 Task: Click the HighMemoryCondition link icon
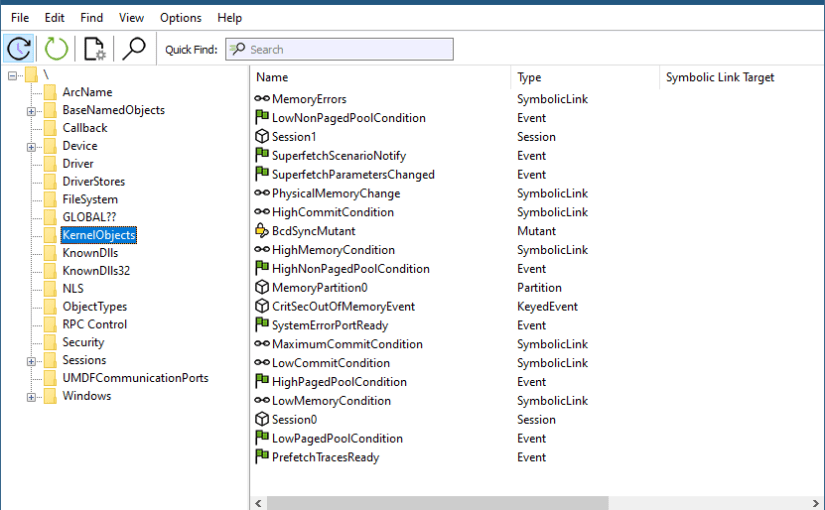click(x=262, y=249)
